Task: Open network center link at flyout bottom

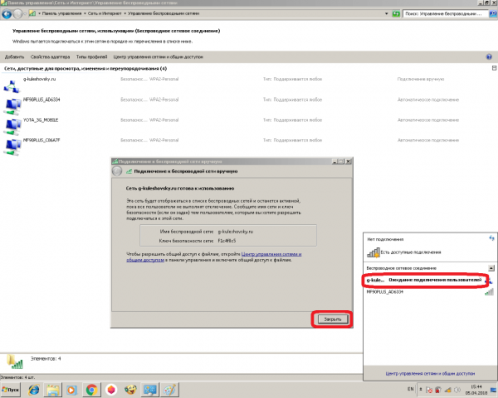Action: (430, 374)
